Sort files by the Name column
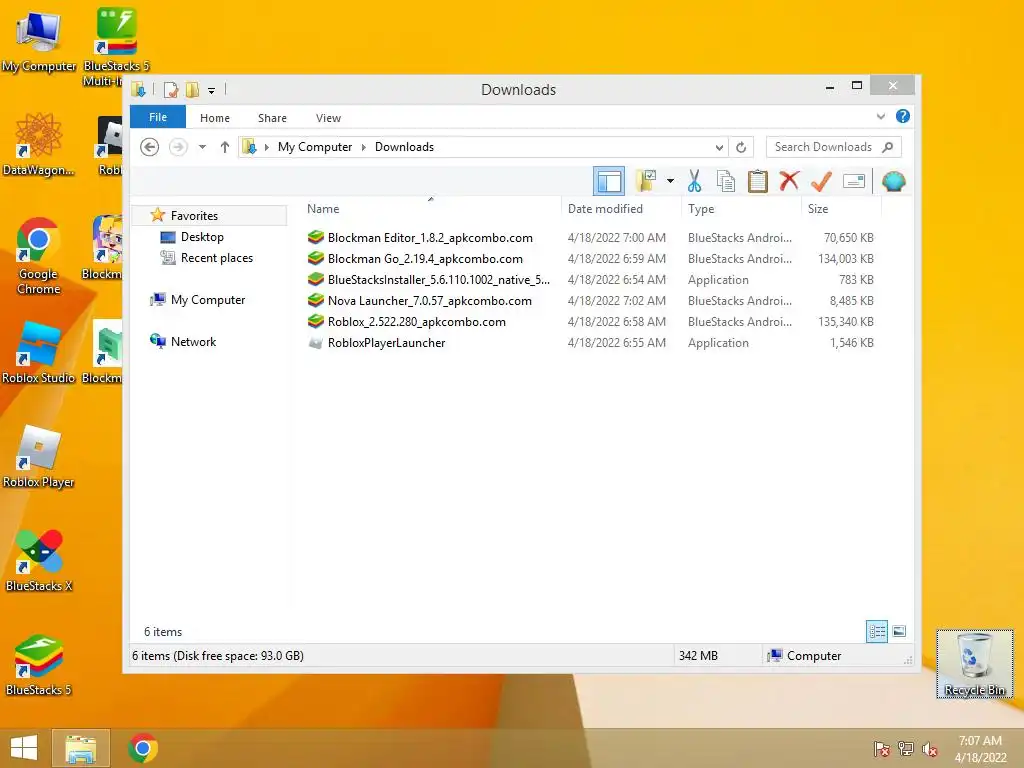 pos(323,209)
